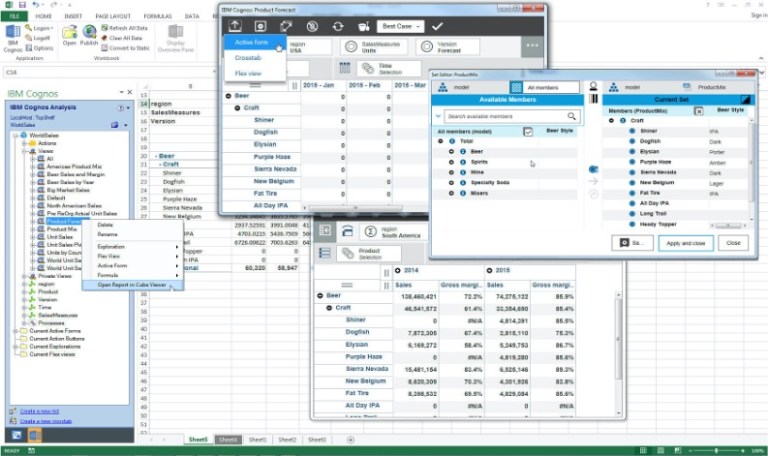768x456 pixels.
Task: Select the Beer Sales and Margin view in tree
Action: click(76, 174)
